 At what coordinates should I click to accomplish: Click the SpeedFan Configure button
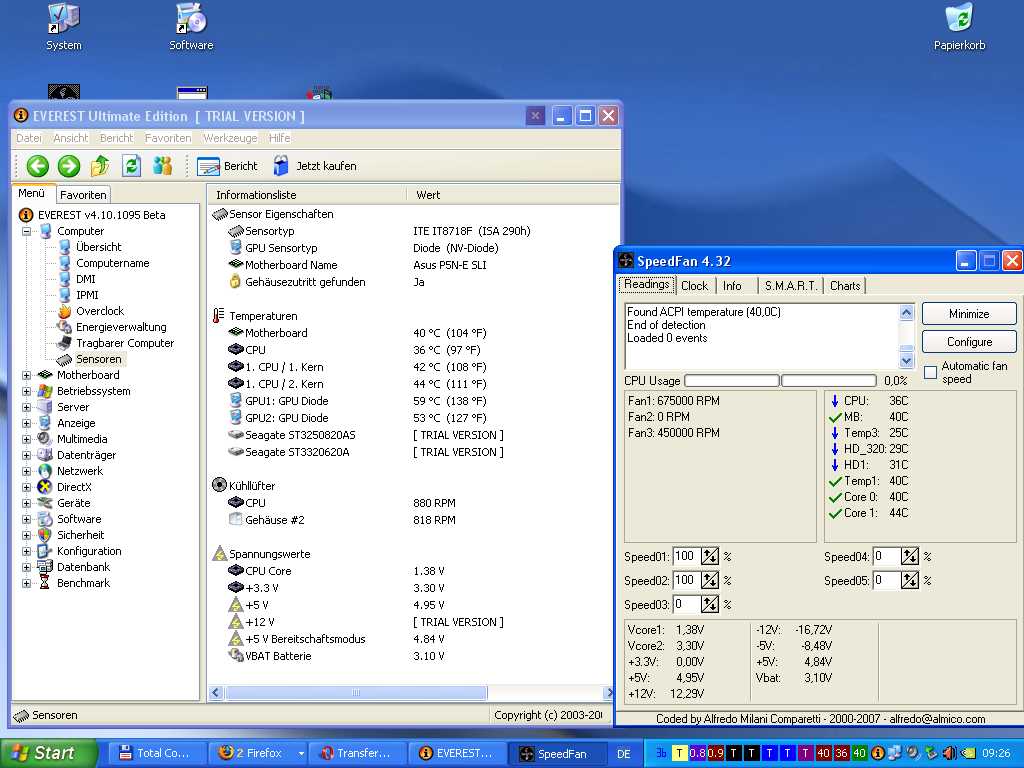pos(969,342)
